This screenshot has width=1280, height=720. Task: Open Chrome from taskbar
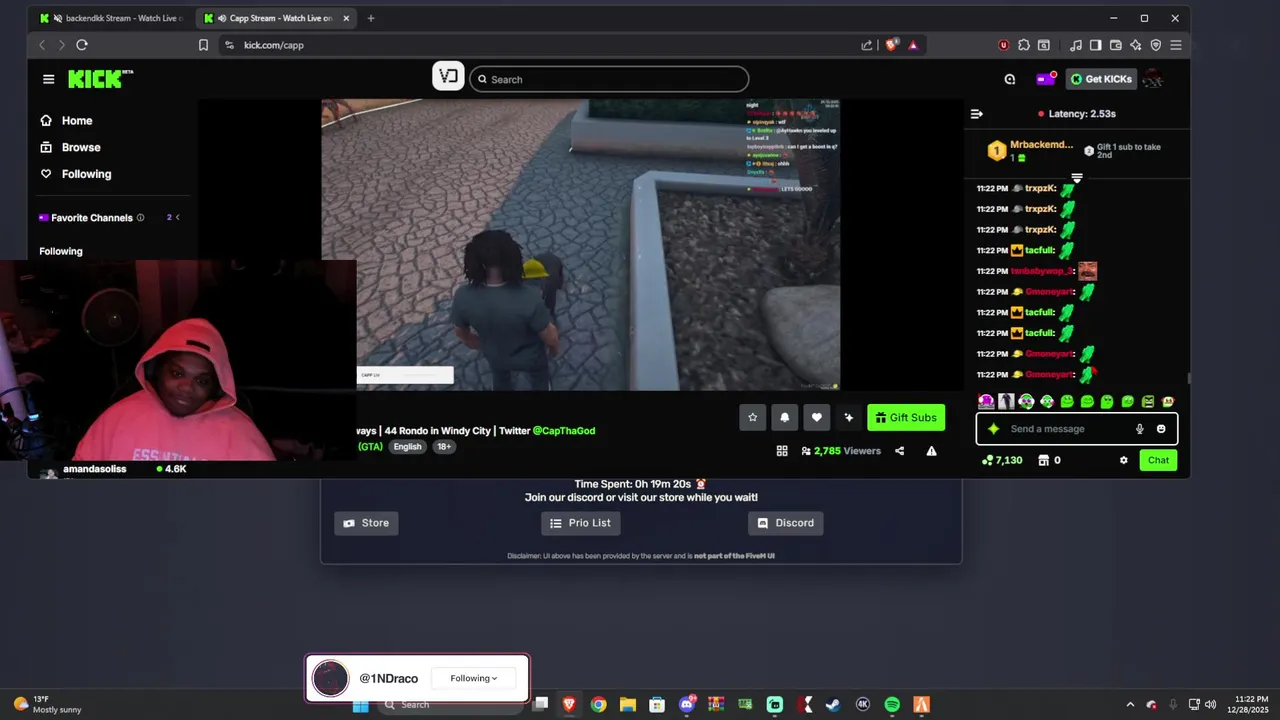[x=598, y=705]
